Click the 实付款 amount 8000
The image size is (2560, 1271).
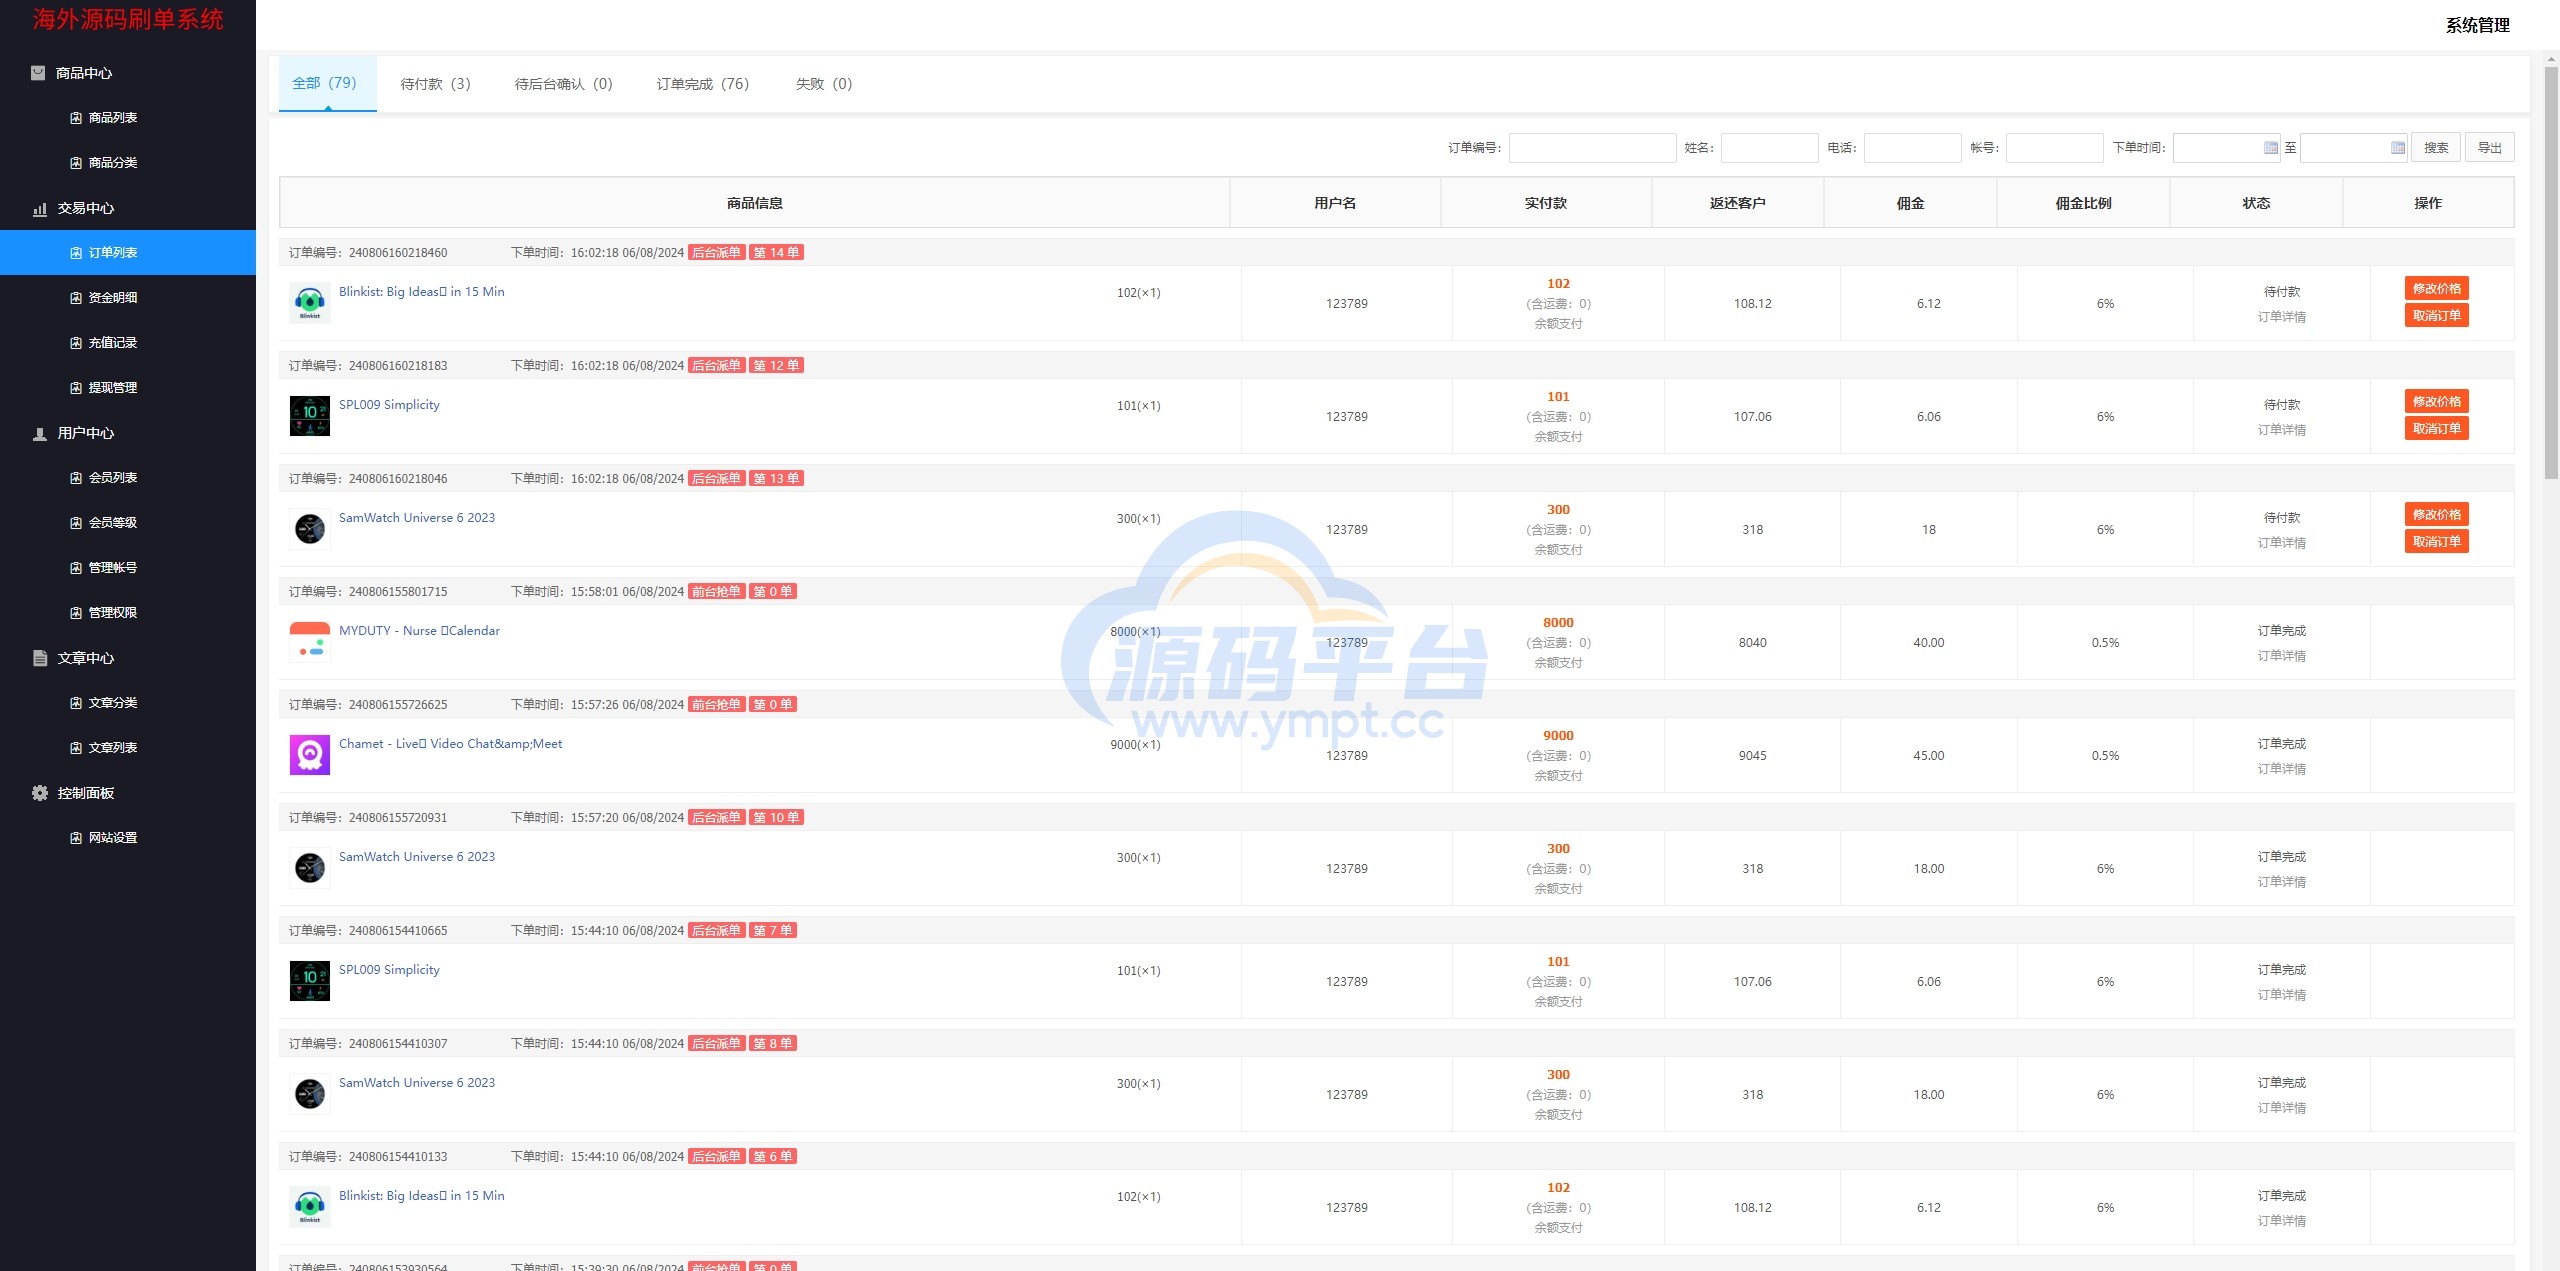[x=1558, y=623]
